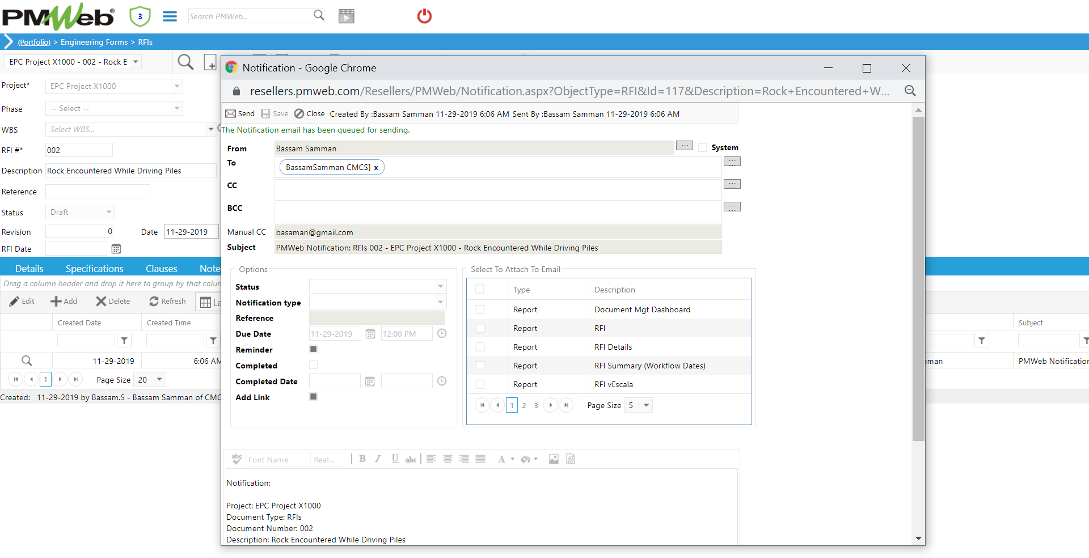Open Due Date calendar picker
1089x558 pixels.
[x=370, y=334]
